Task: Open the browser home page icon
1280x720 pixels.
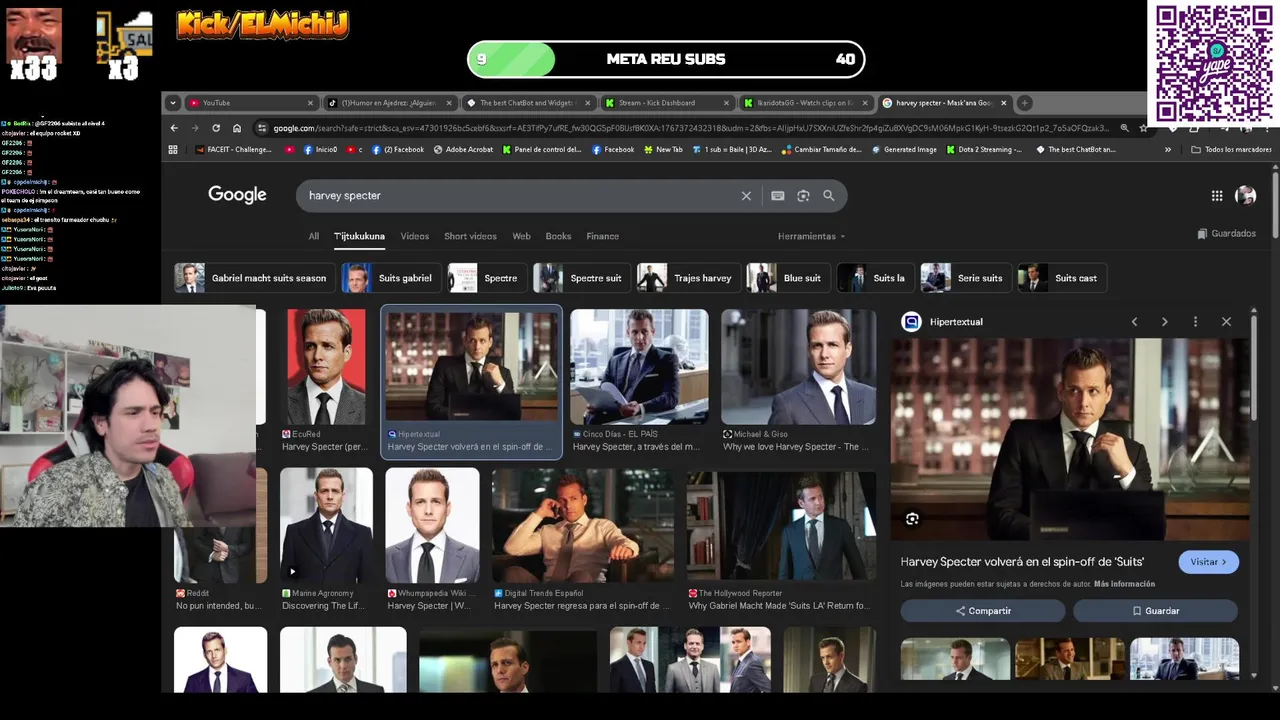Action: click(x=237, y=128)
